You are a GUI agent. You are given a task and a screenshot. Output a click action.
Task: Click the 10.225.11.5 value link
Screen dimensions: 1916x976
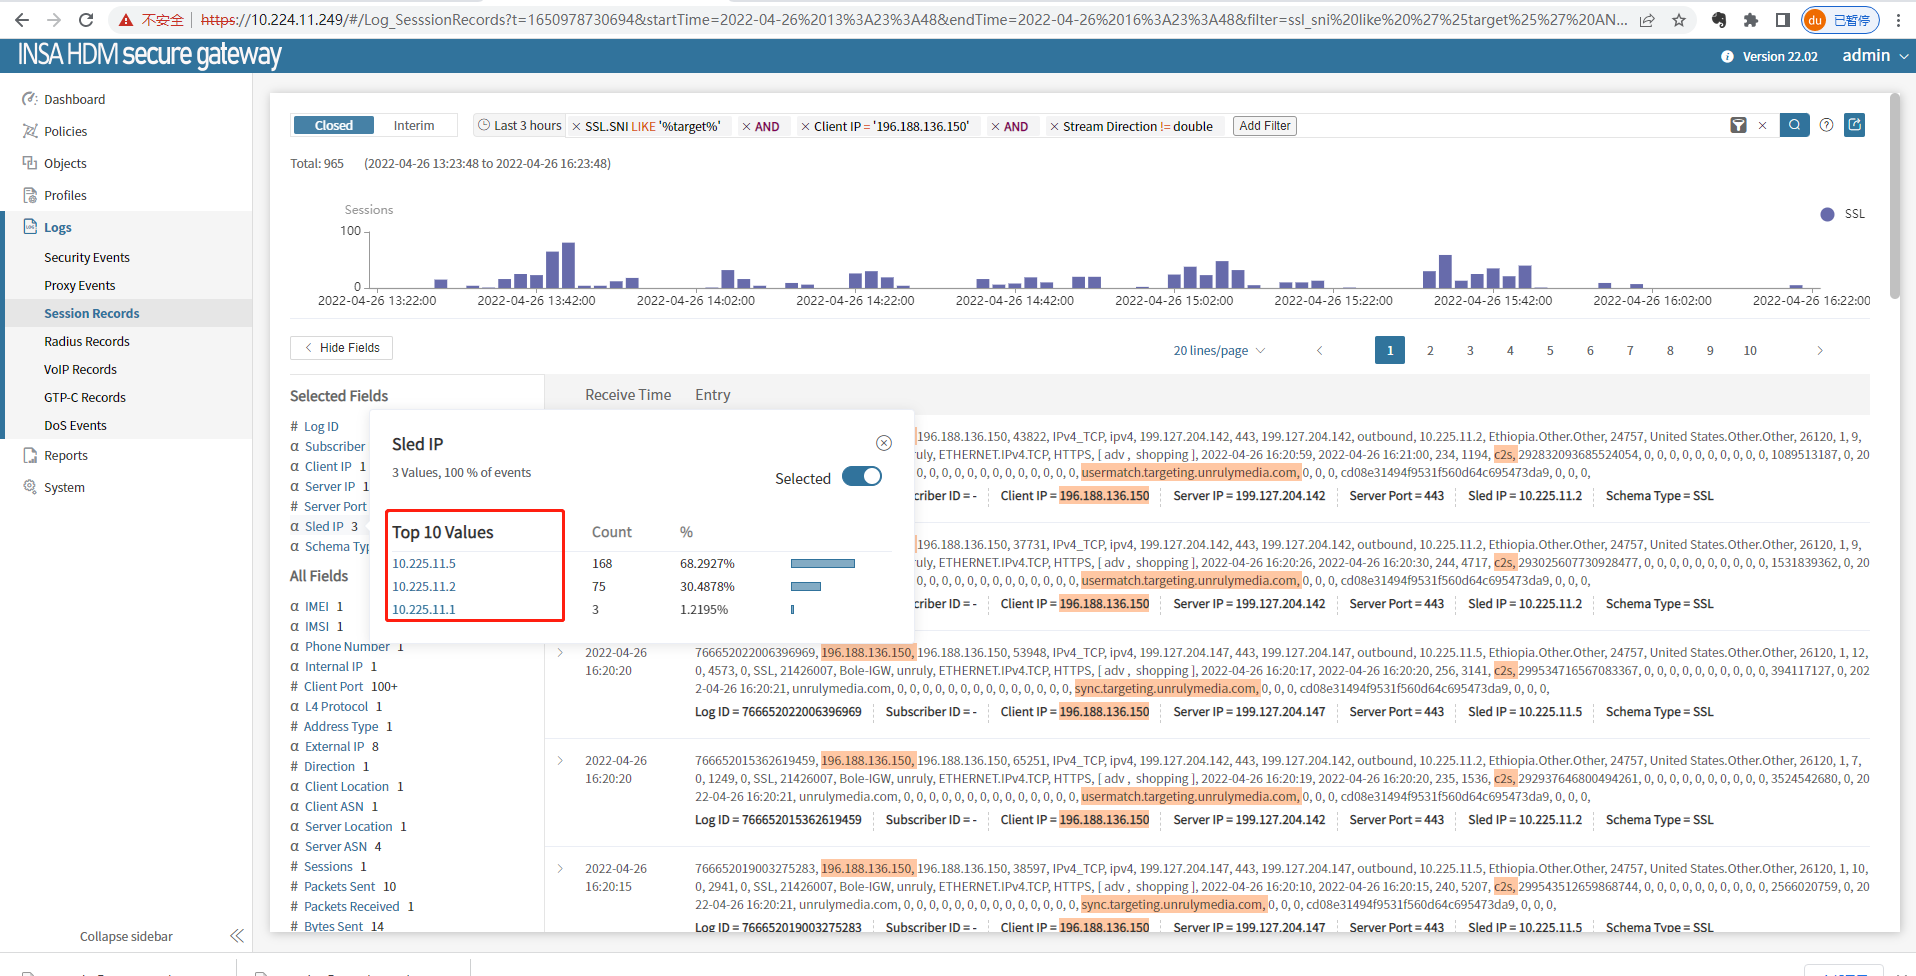424,564
